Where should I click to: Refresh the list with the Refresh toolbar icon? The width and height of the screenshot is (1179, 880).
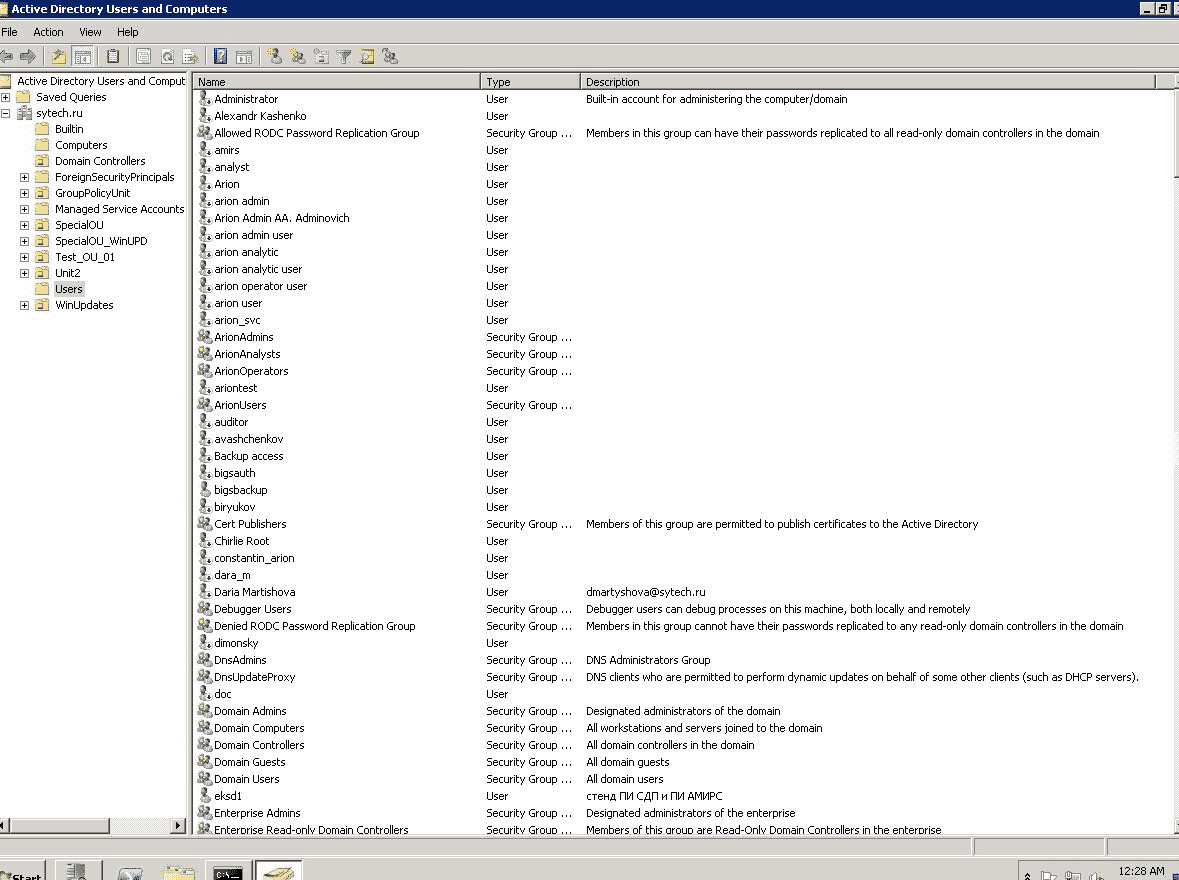point(167,56)
